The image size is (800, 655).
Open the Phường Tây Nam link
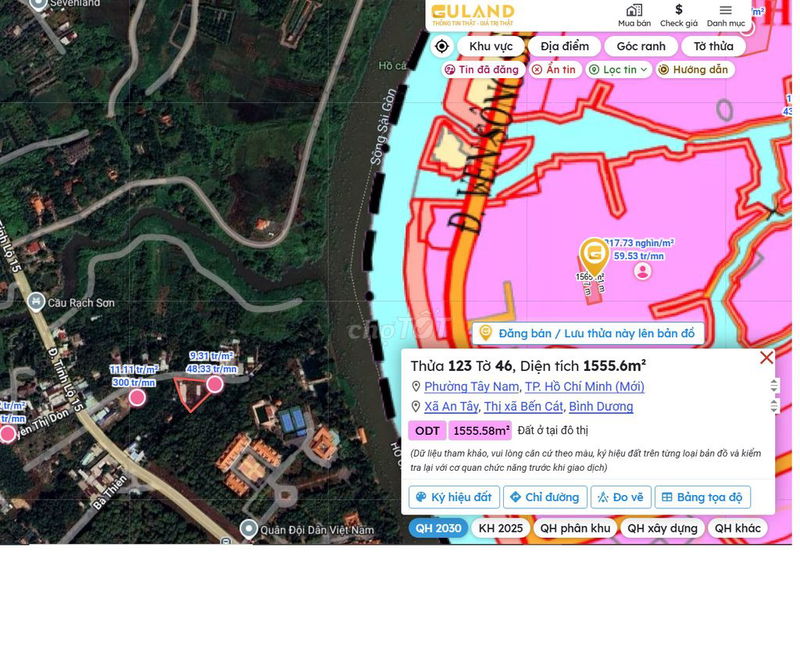click(x=471, y=386)
